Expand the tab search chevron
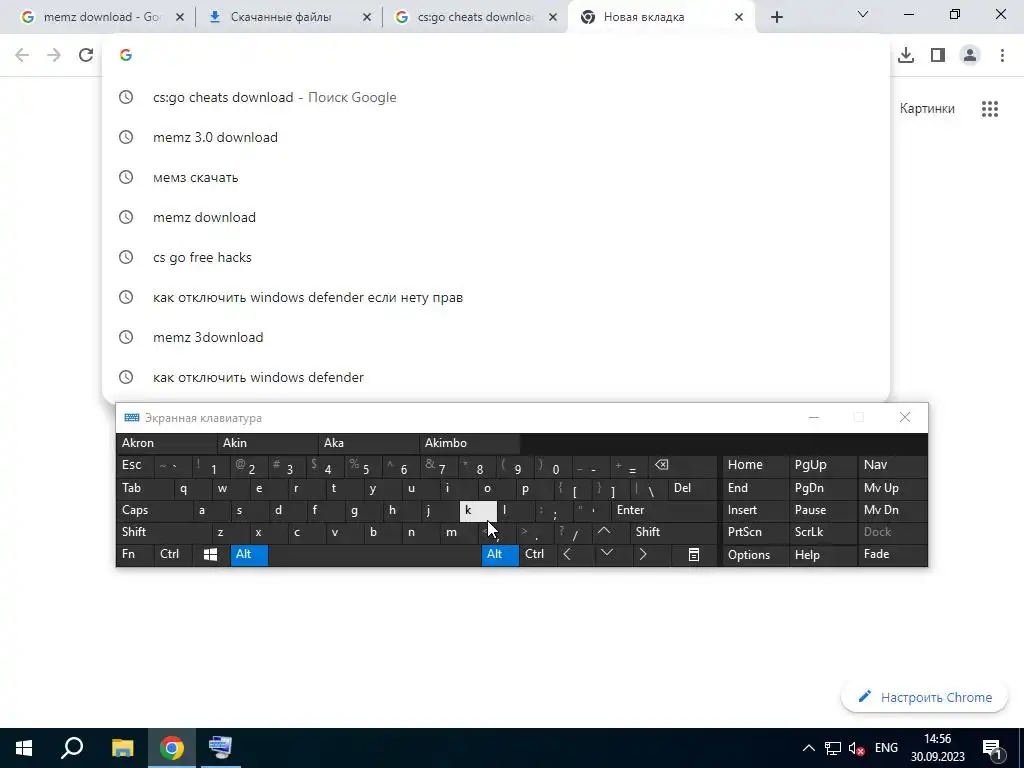The image size is (1024, 768). pos(863,14)
